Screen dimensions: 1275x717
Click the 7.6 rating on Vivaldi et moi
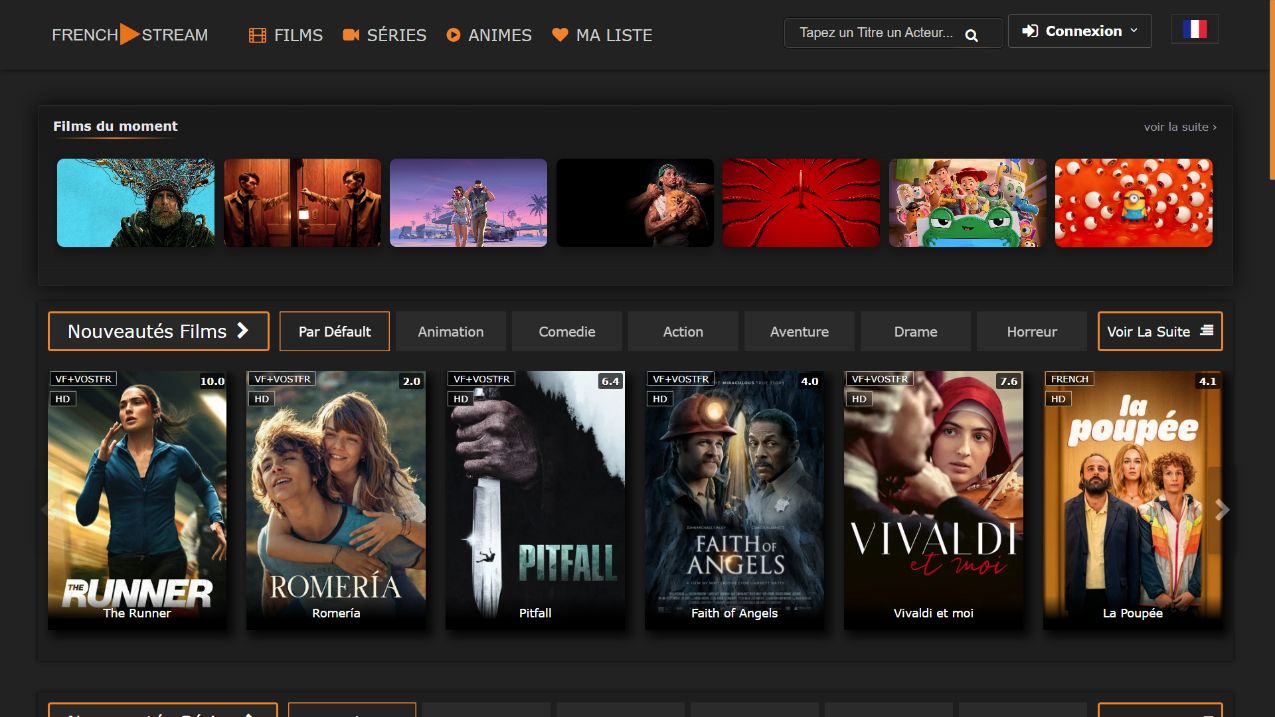[x=1009, y=381]
